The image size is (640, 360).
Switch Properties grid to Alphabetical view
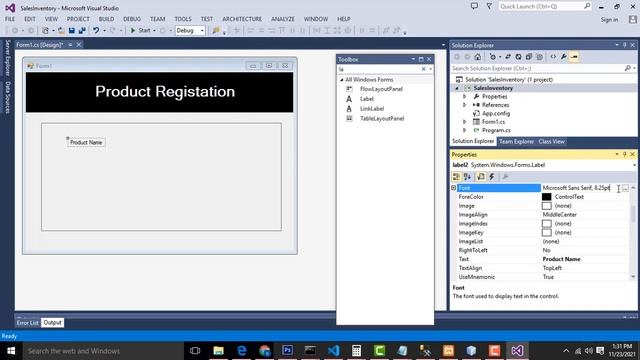coord(467,176)
